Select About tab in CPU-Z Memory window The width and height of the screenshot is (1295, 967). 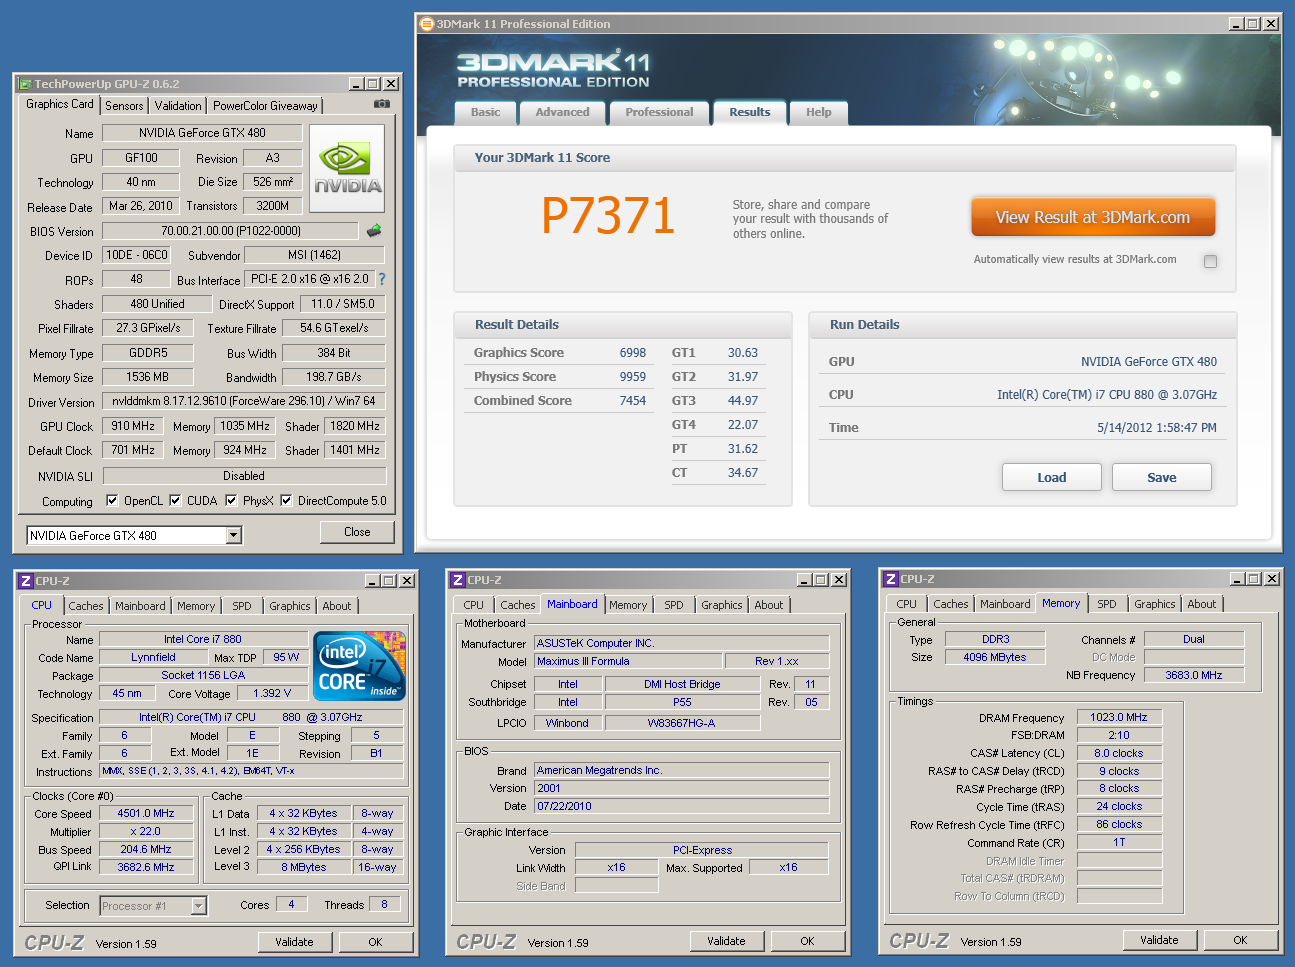tap(1202, 604)
